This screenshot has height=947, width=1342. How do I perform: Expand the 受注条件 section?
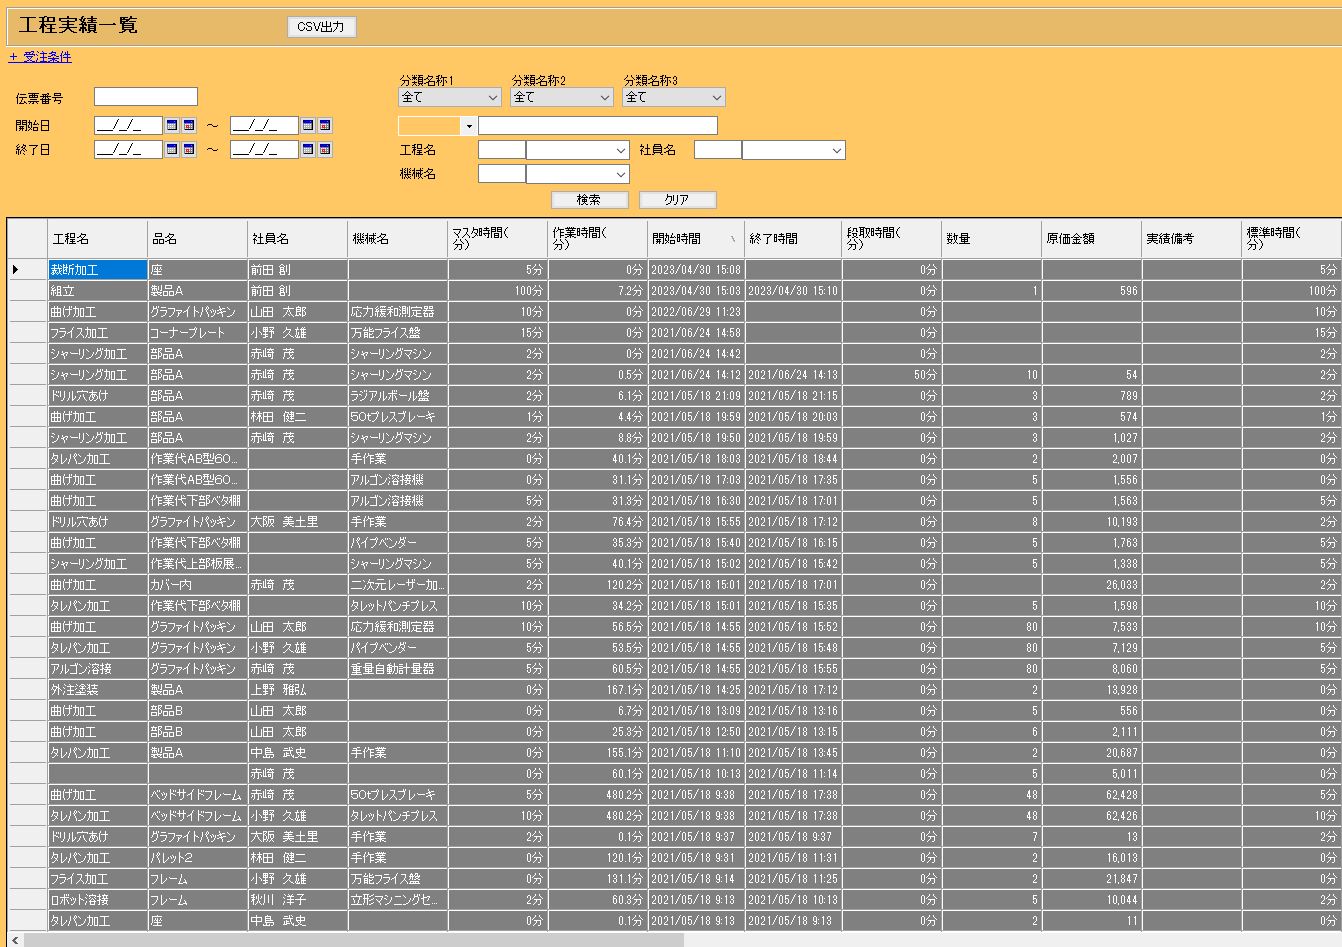click(x=40, y=57)
